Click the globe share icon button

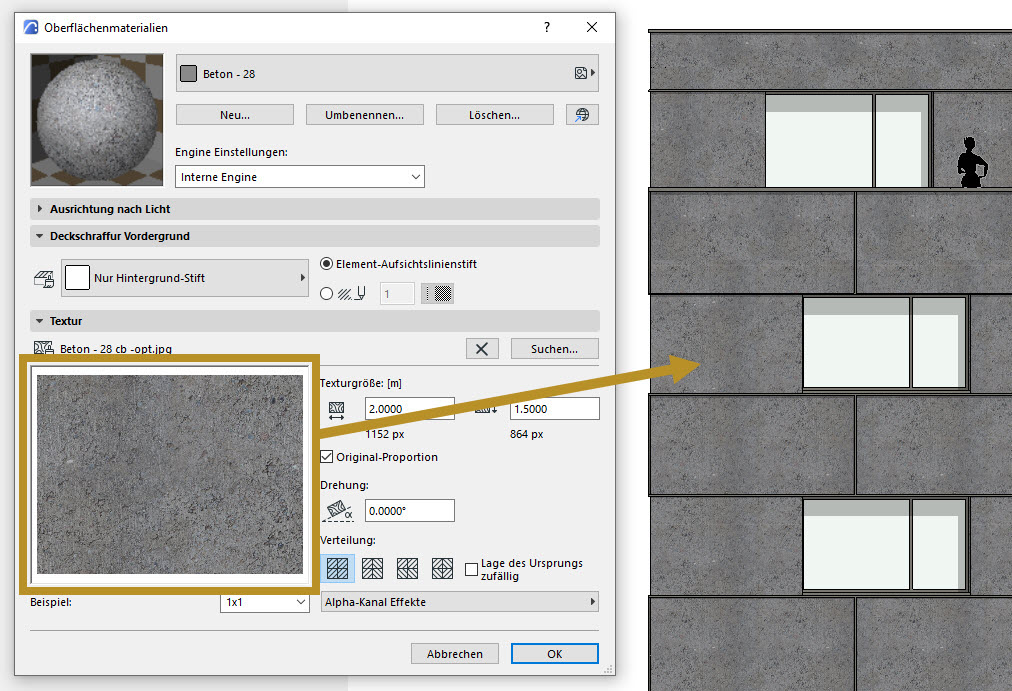point(582,115)
